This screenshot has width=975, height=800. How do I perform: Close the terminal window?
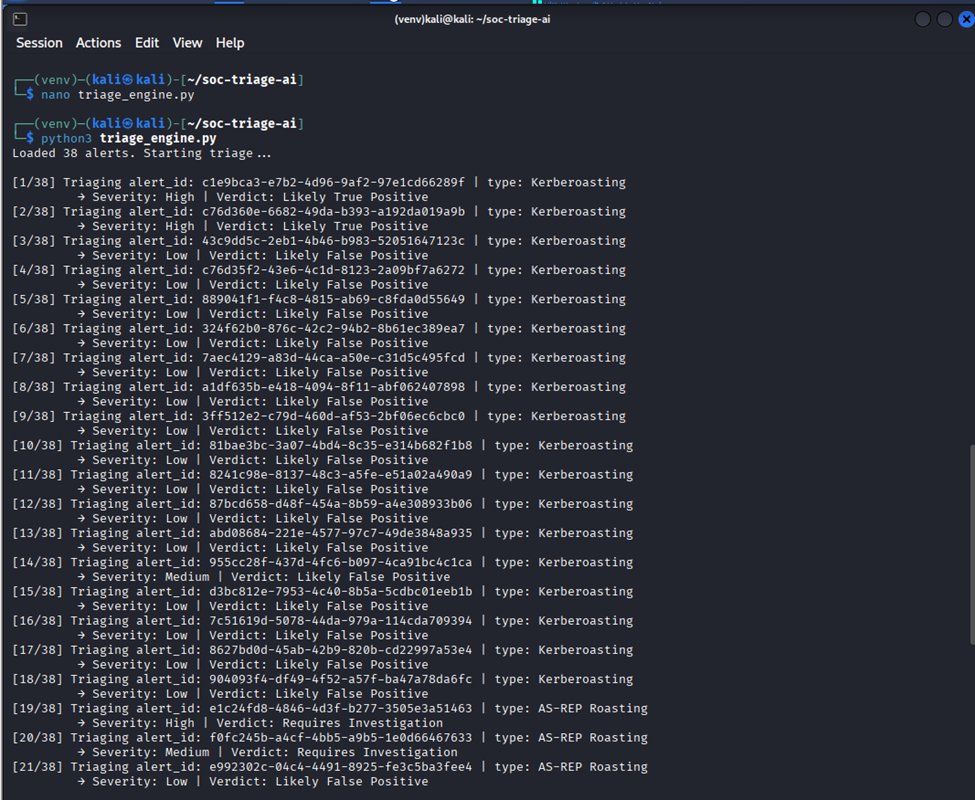[966, 19]
